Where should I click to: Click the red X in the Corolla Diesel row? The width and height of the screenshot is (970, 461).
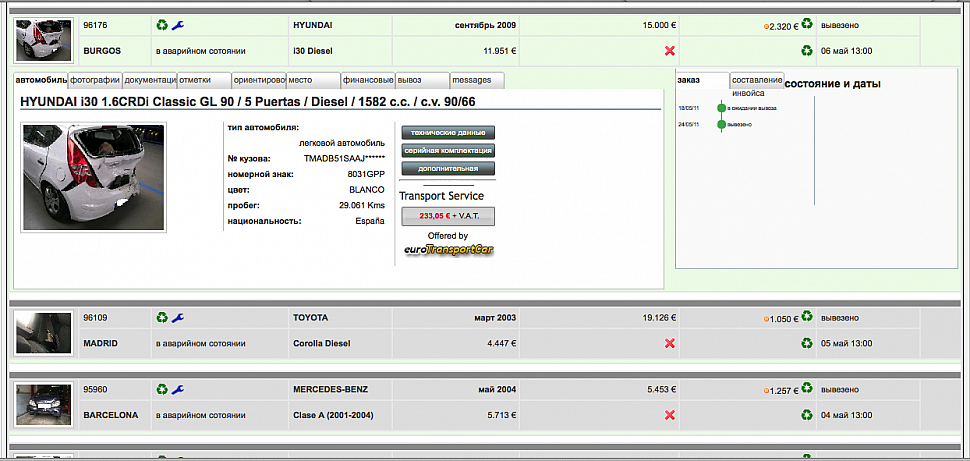pyautogui.click(x=669, y=343)
